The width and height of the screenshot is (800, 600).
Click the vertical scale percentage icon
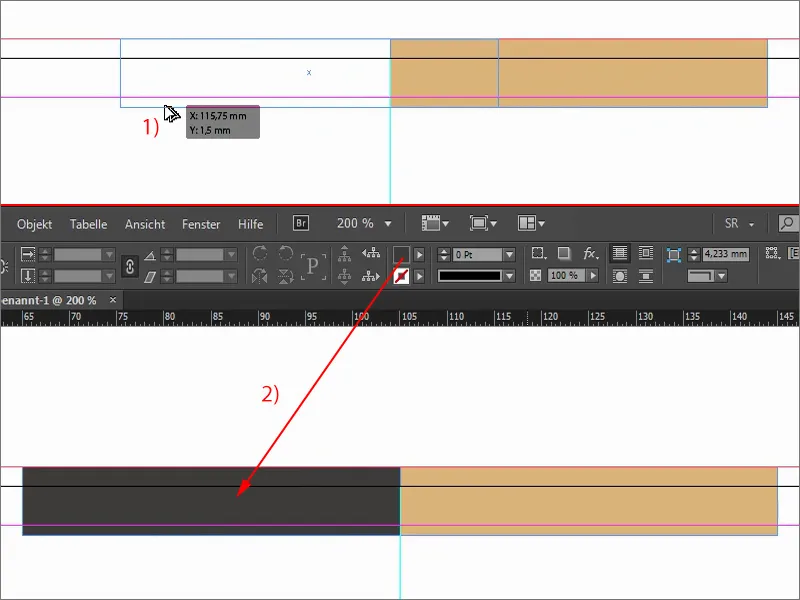point(28,276)
